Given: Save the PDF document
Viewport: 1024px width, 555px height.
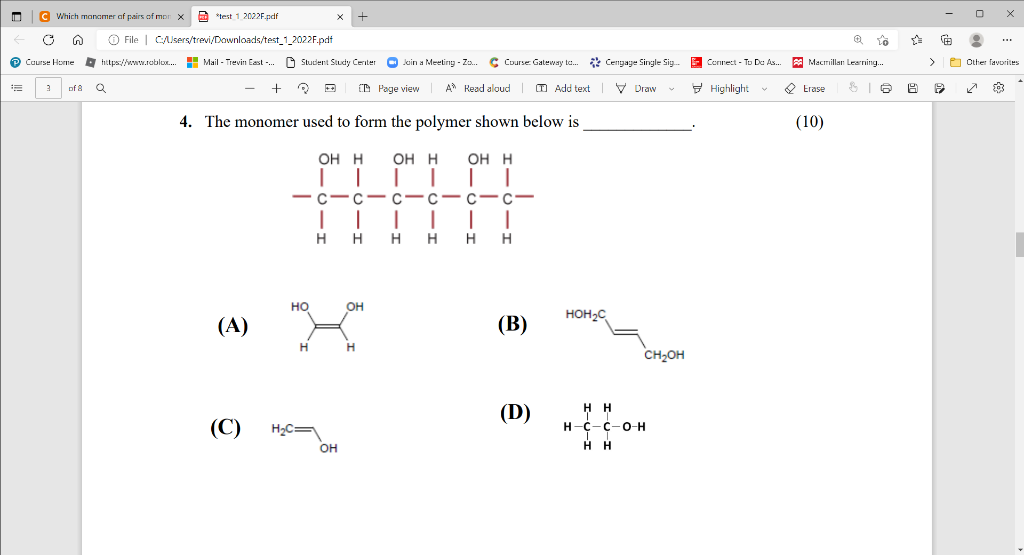Looking at the screenshot, I should pyautogui.click(x=913, y=88).
